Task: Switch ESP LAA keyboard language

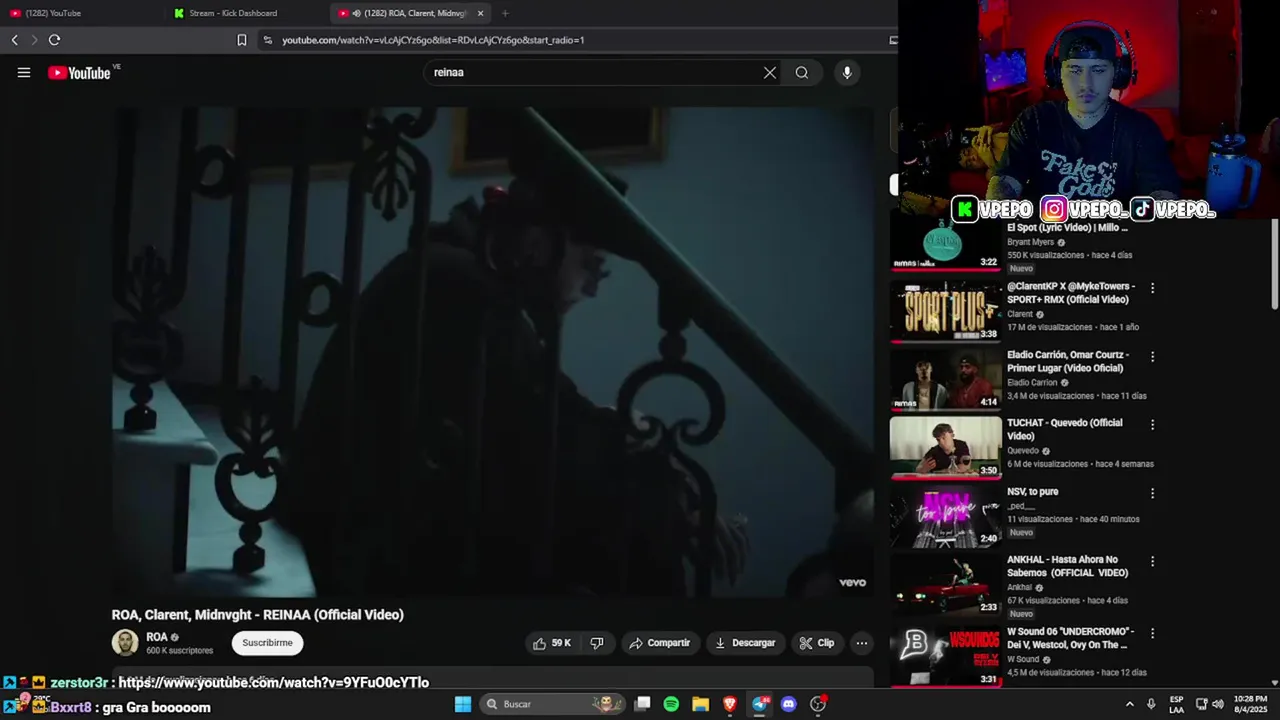Action: 1177,704
